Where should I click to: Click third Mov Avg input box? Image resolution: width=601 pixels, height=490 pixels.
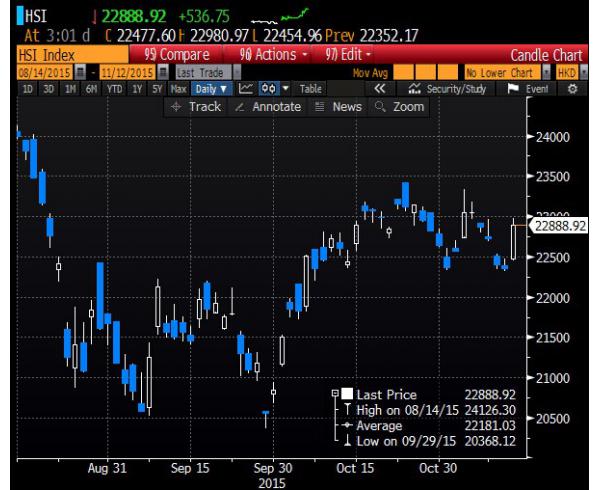(x=448, y=72)
